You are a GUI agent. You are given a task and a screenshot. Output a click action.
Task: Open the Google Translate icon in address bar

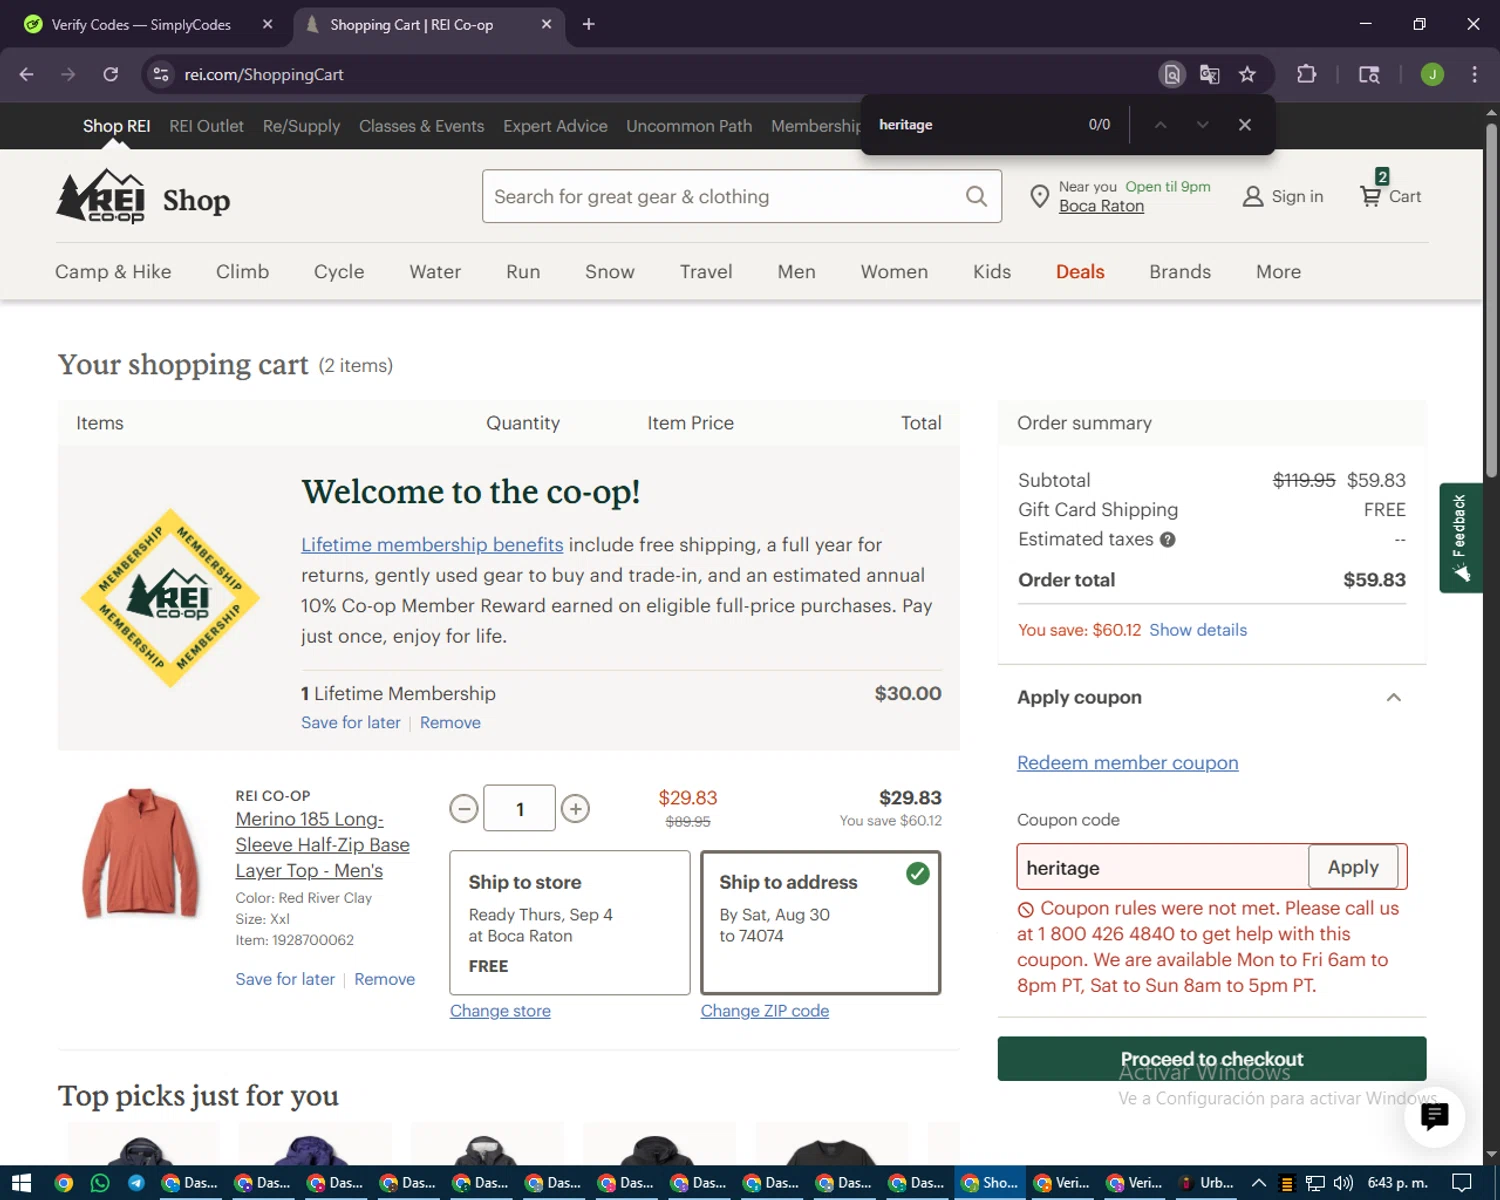tap(1209, 74)
